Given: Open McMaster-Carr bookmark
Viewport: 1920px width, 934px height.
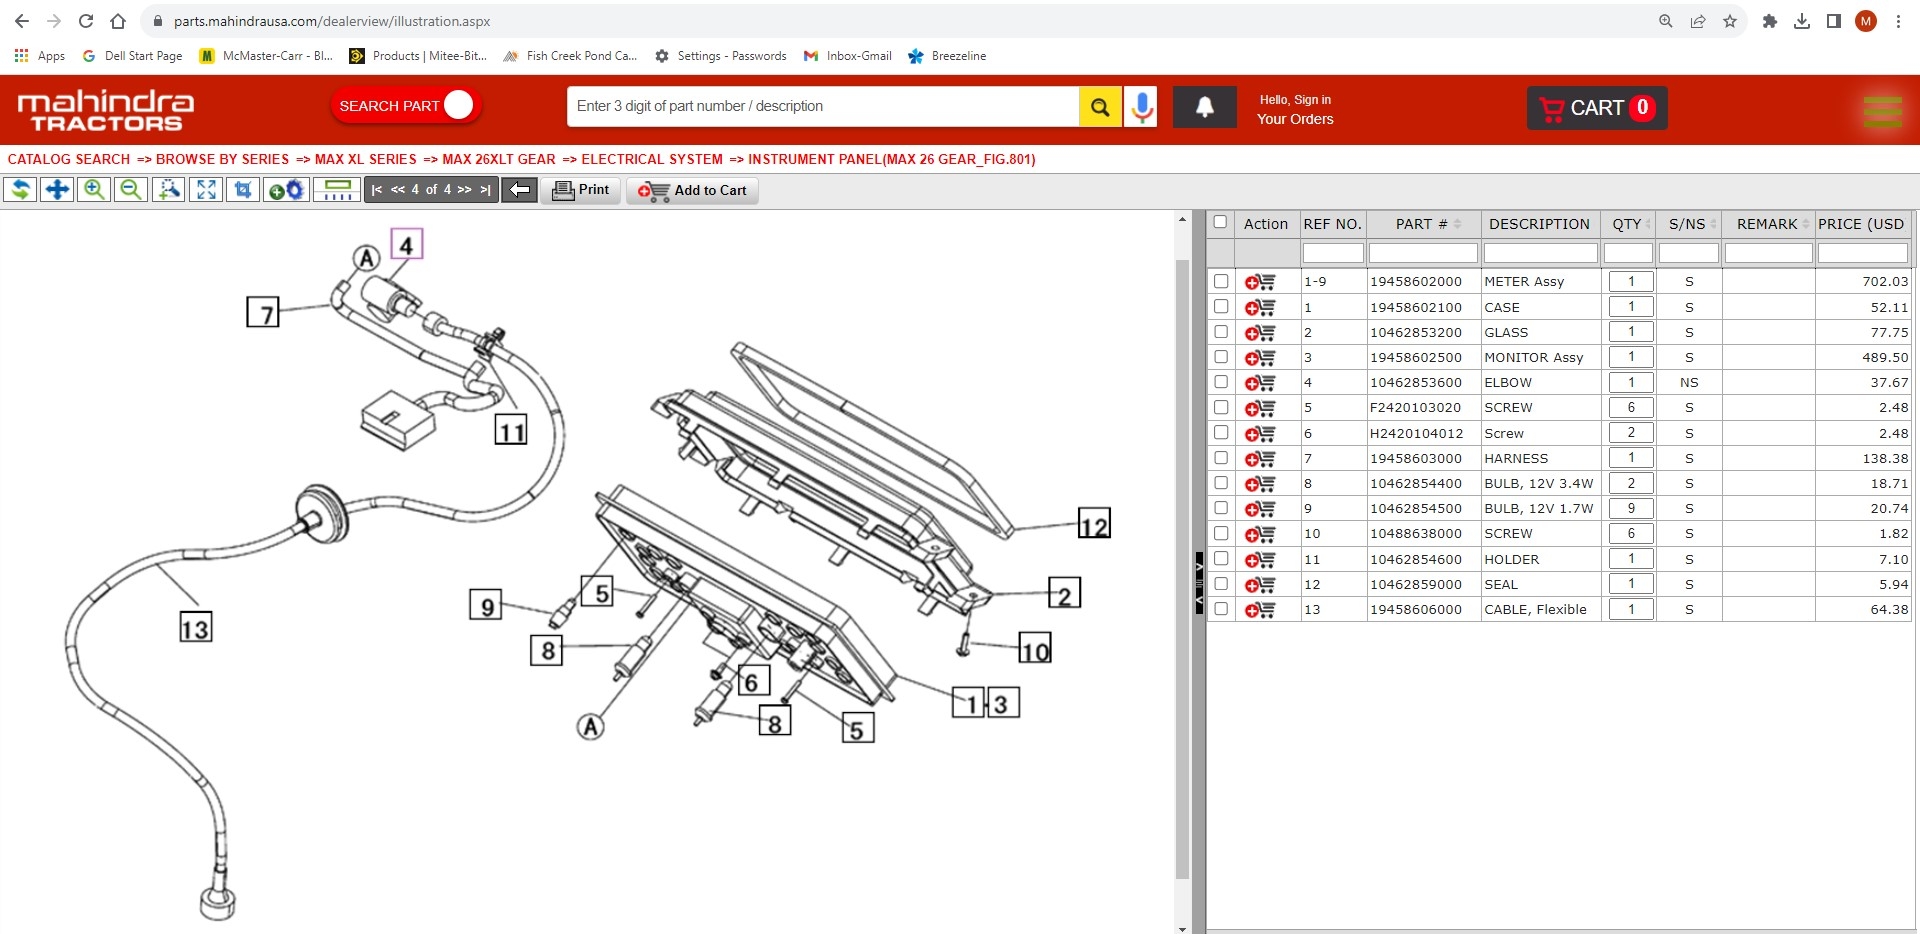Looking at the screenshot, I should point(266,56).
